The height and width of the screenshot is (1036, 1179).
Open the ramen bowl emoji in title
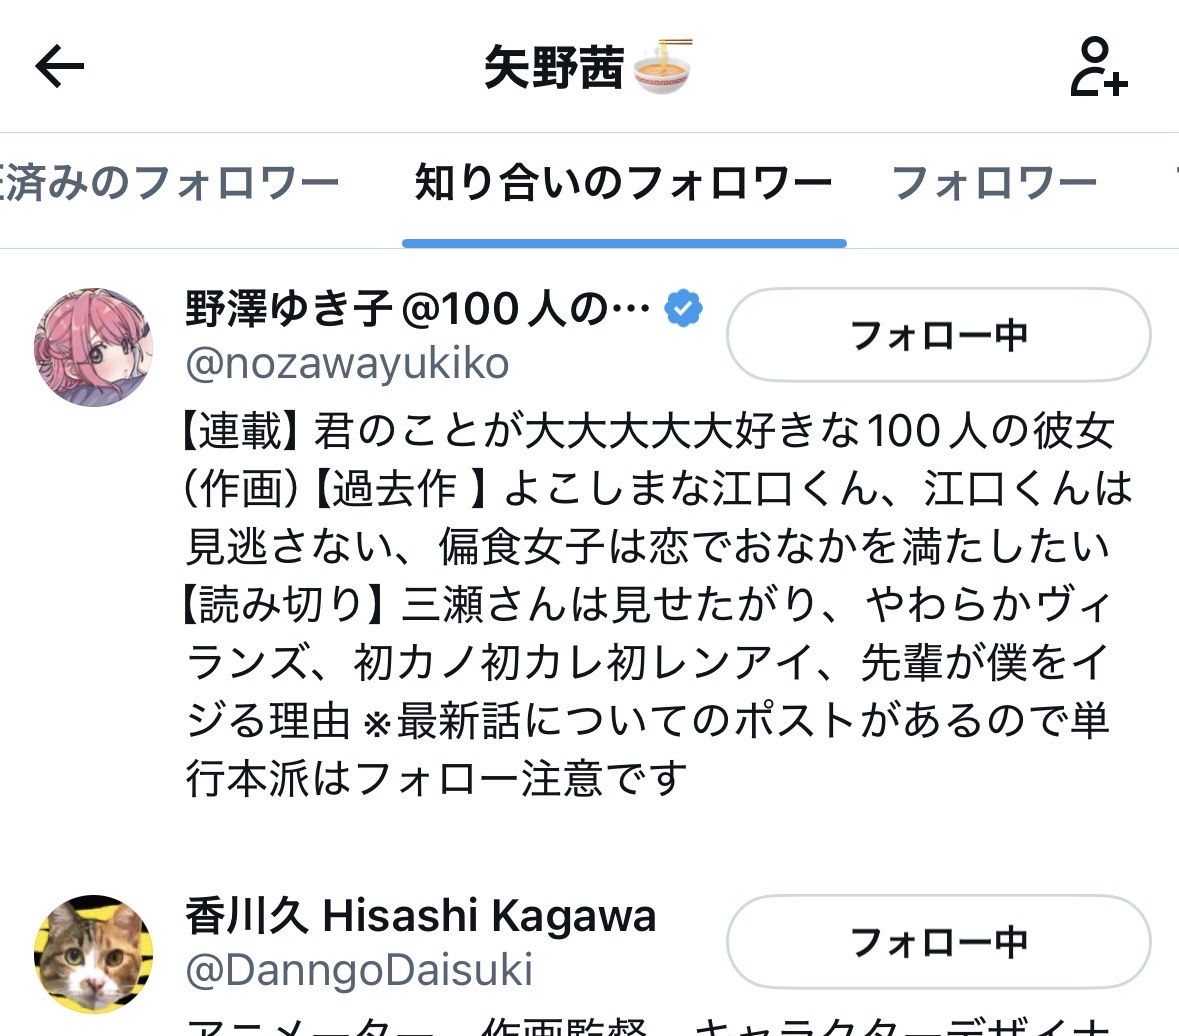[x=662, y=67]
